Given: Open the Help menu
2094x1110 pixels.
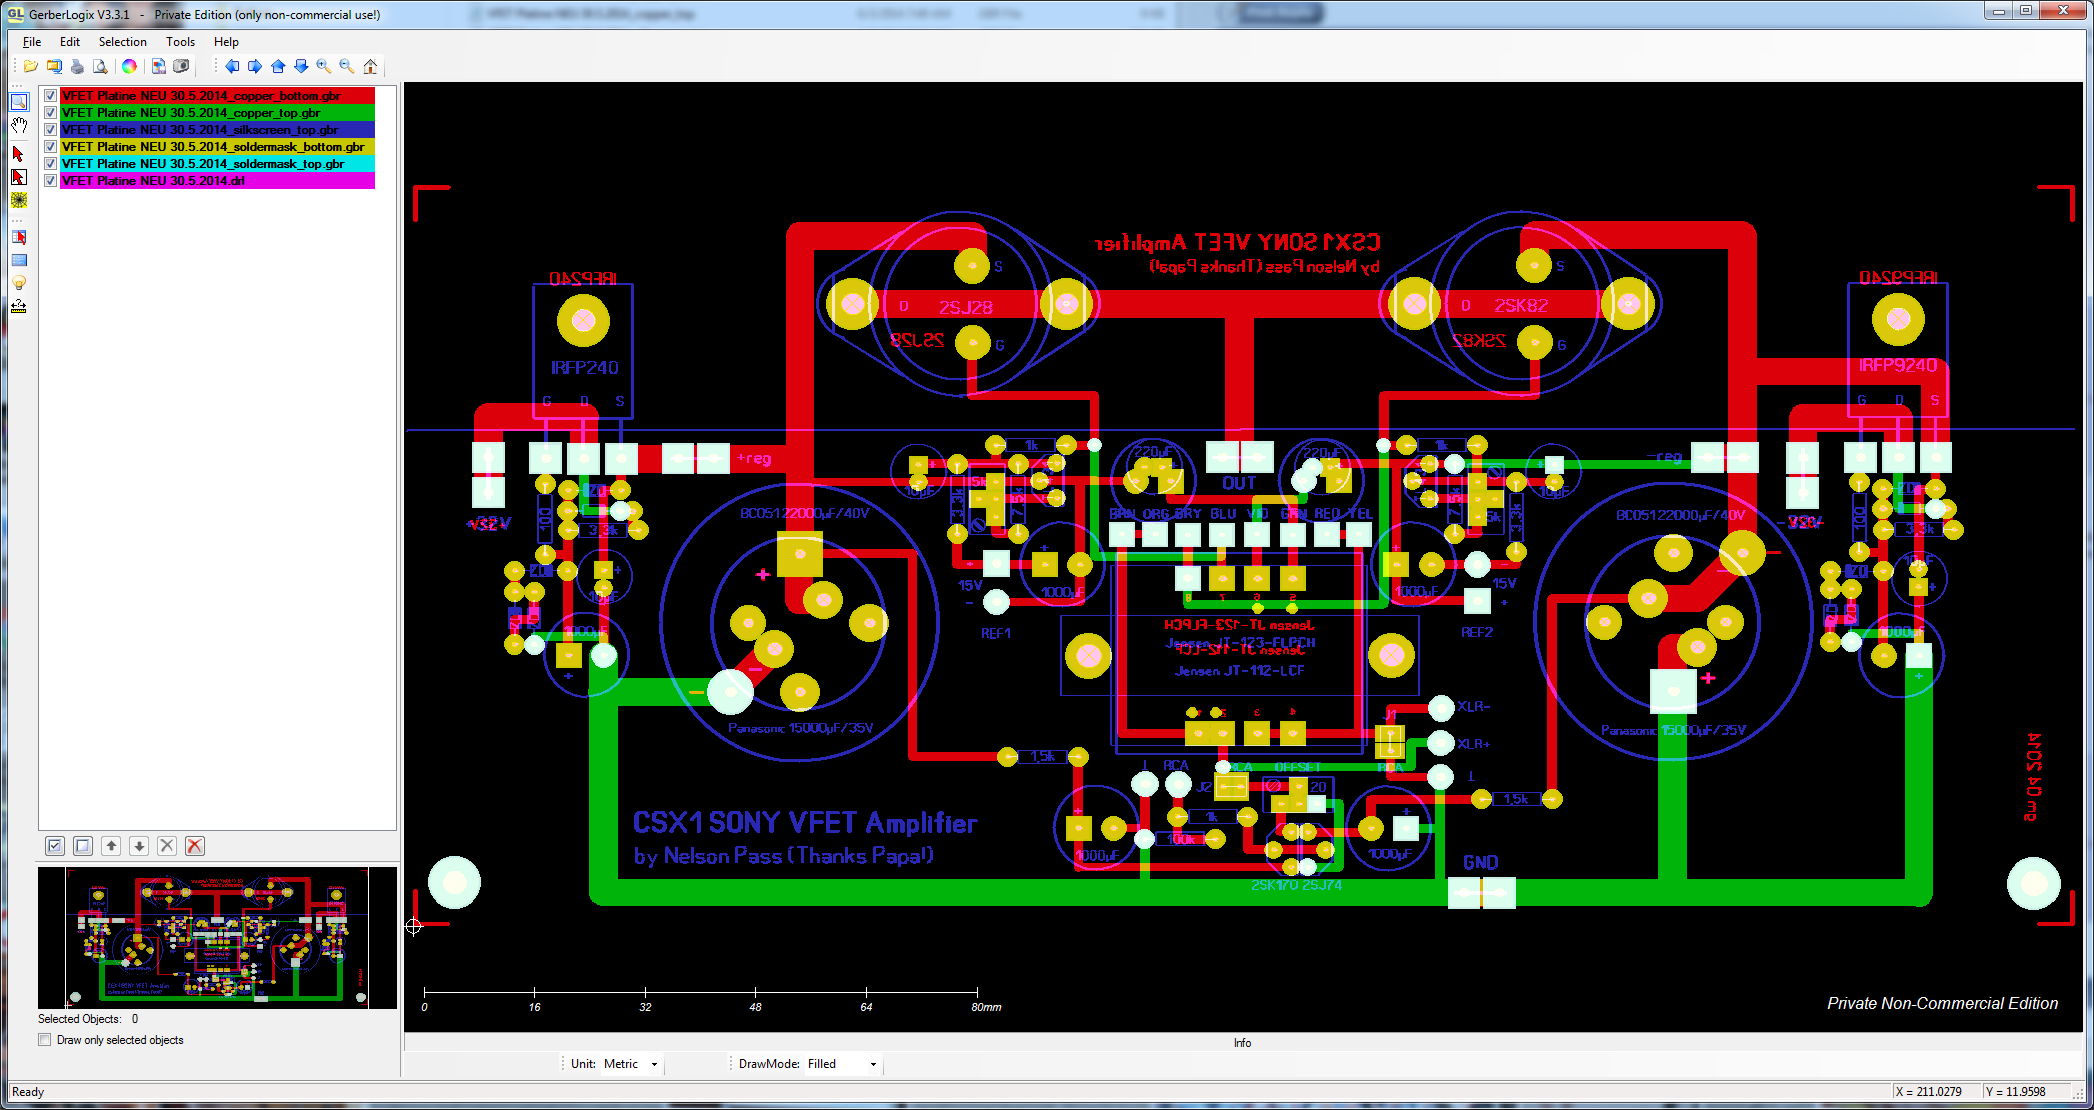Looking at the screenshot, I should [227, 42].
